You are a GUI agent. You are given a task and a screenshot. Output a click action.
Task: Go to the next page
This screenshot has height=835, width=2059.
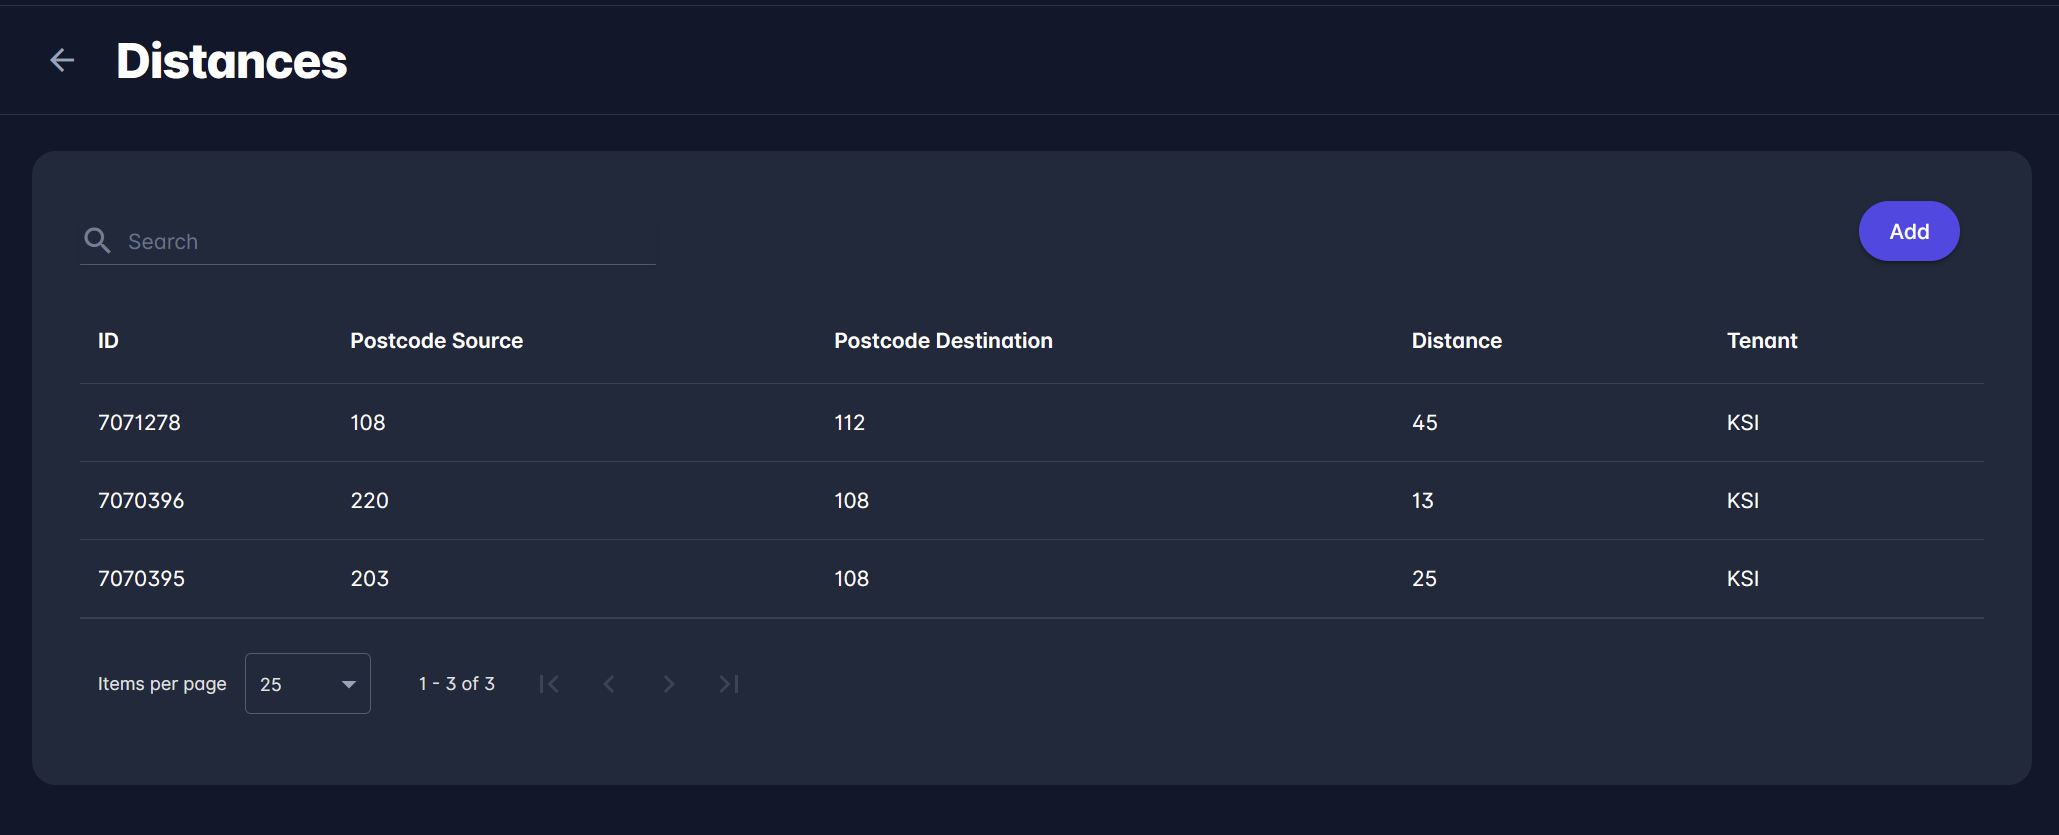coord(669,684)
